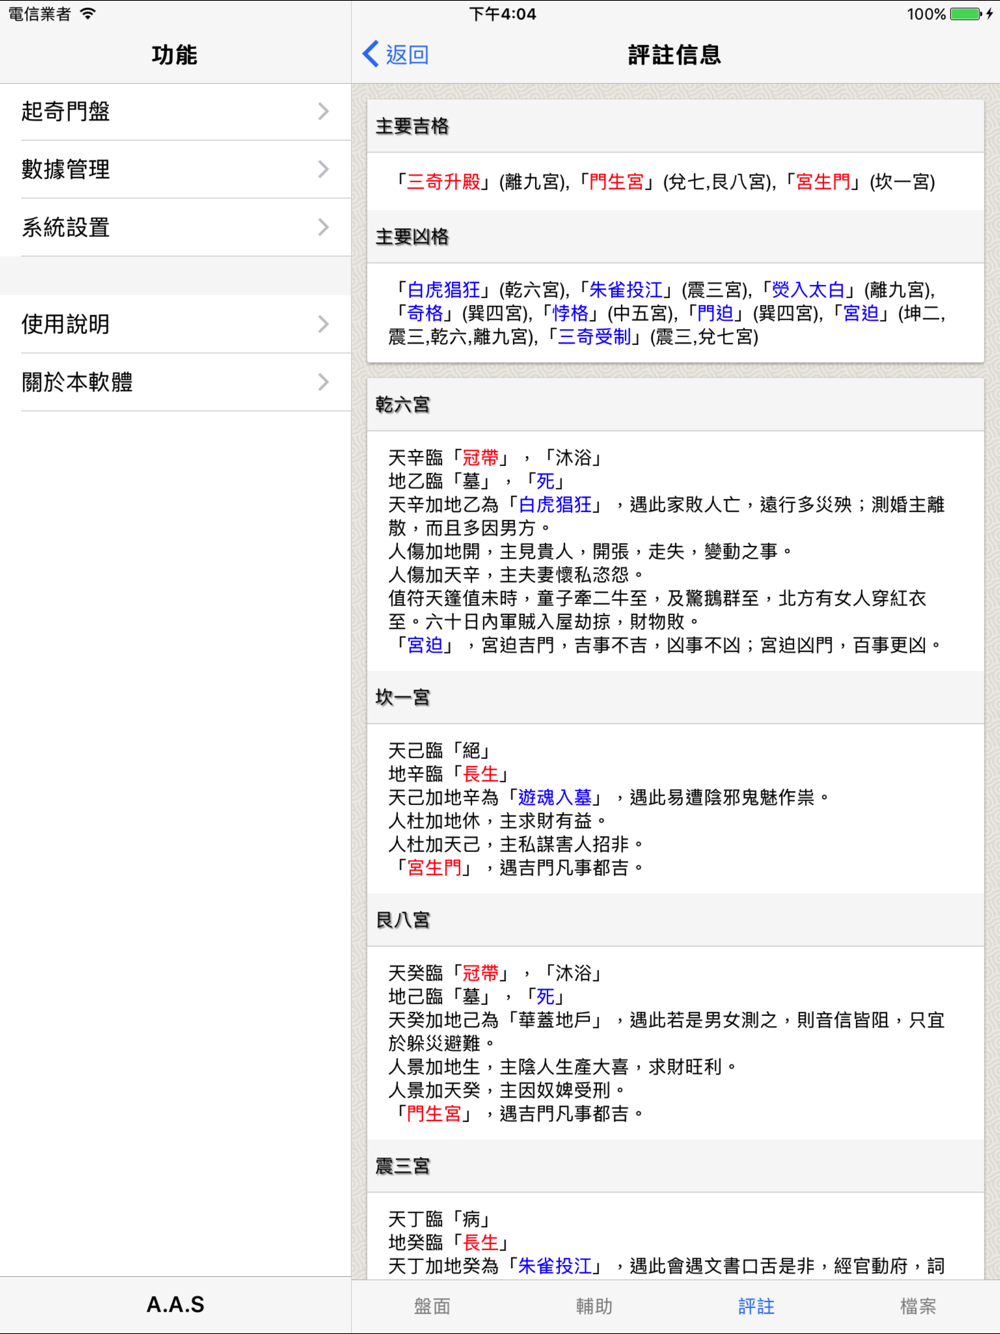The width and height of the screenshot is (1000, 1334).
Task: Tap 冠帶 in the 乾六宮 section
Action: click(480, 458)
